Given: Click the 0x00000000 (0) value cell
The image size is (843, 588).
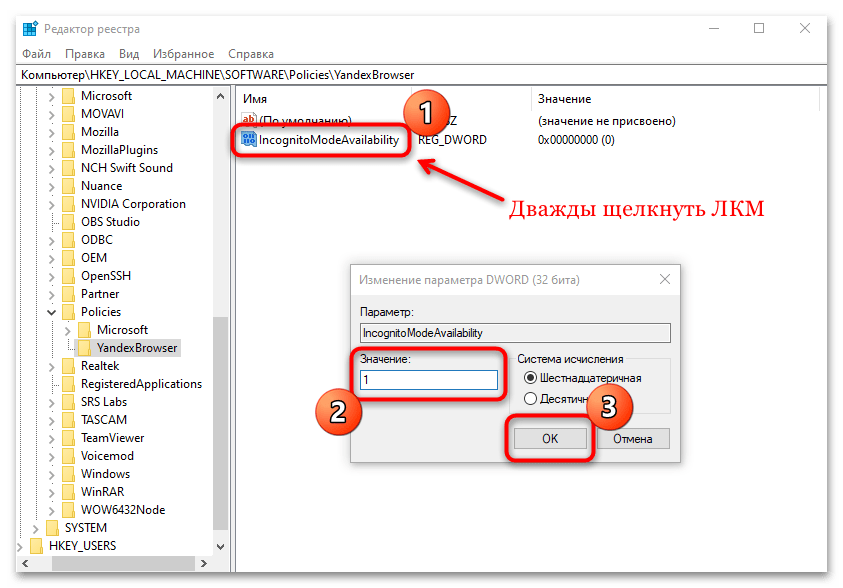Looking at the screenshot, I should tap(576, 140).
